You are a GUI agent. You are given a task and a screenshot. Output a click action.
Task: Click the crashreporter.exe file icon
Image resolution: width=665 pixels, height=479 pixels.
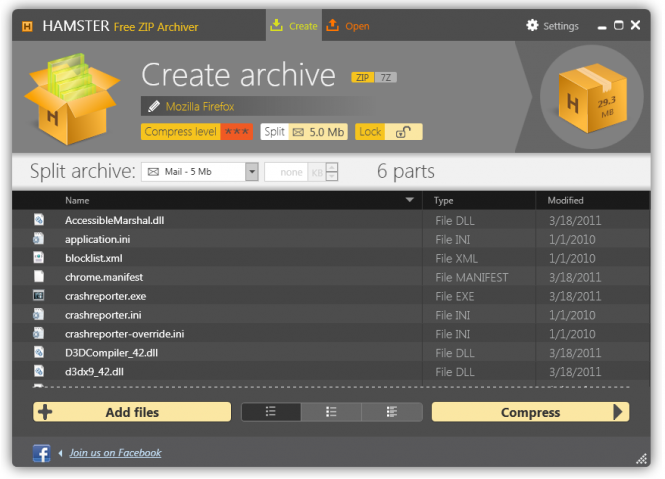(x=39, y=295)
